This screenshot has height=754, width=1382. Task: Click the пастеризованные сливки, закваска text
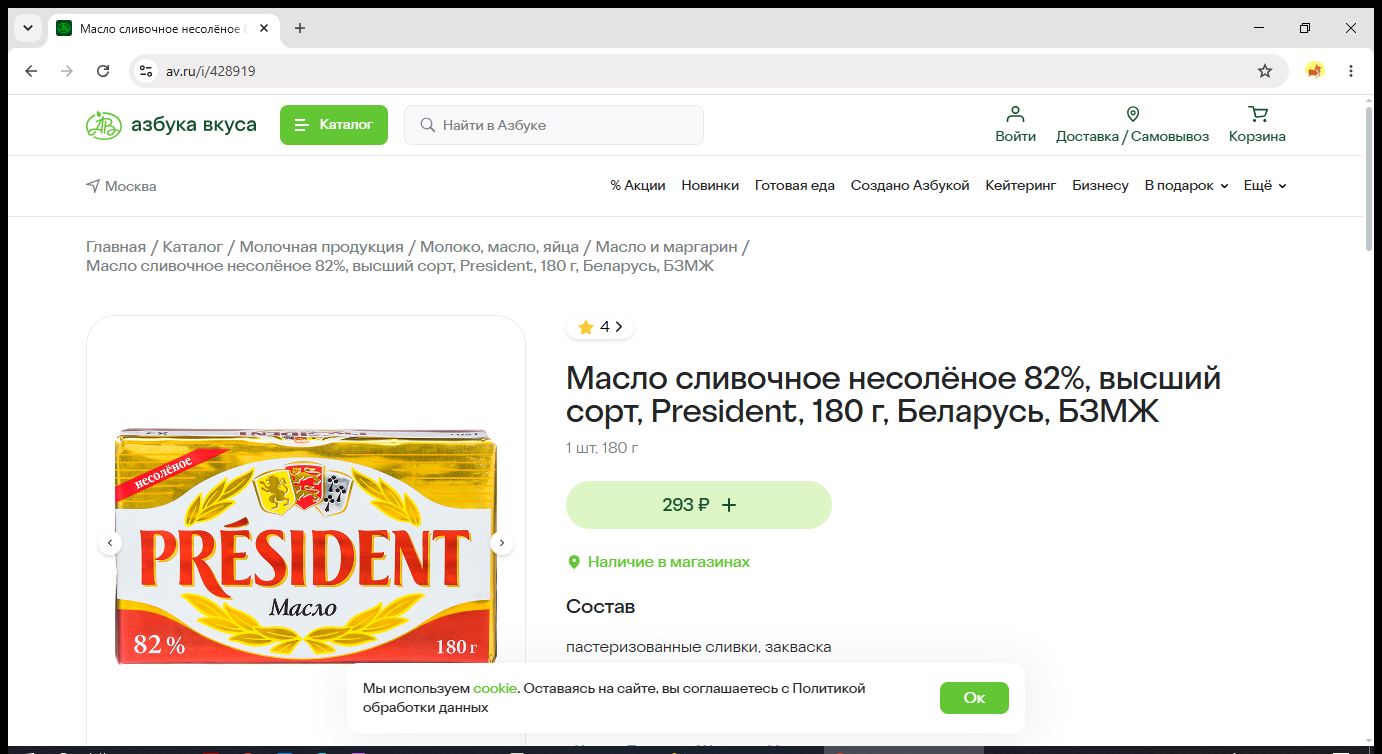click(699, 647)
